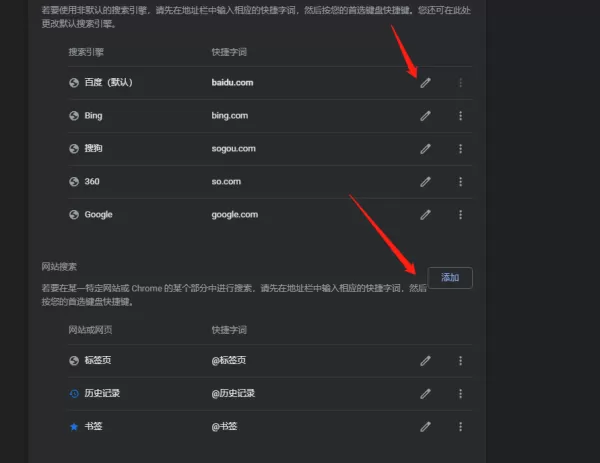Screen dimensions: 600x463
Task: Open more actions menu for 搜狗
Action: point(460,148)
